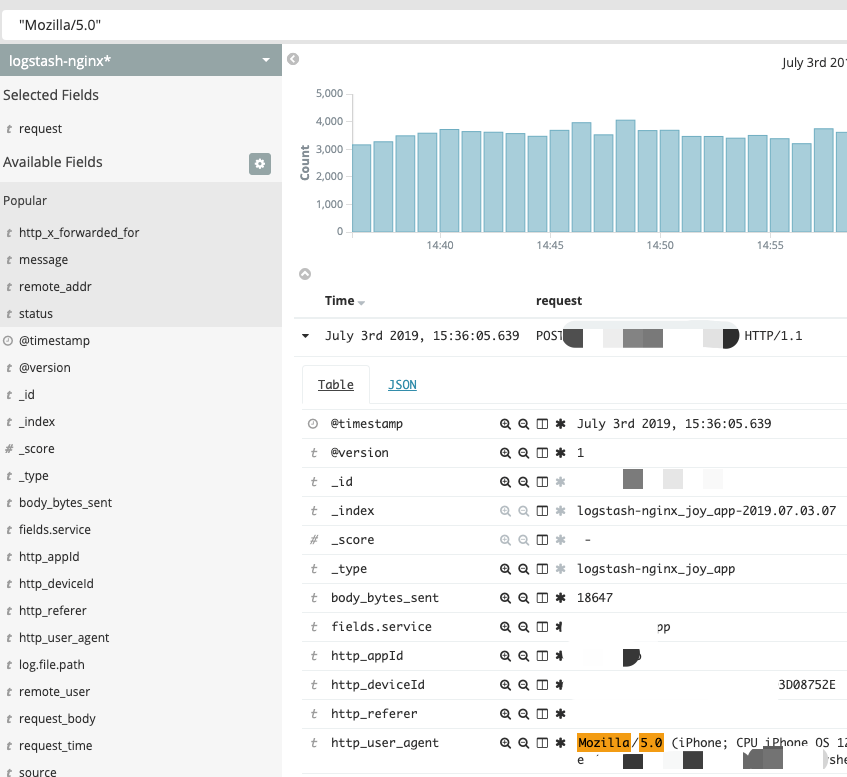Image resolution: width=847 pixels, height=777 pixels.
Task: Toggle the http_user_agent column in table
Action: point(542,743)
